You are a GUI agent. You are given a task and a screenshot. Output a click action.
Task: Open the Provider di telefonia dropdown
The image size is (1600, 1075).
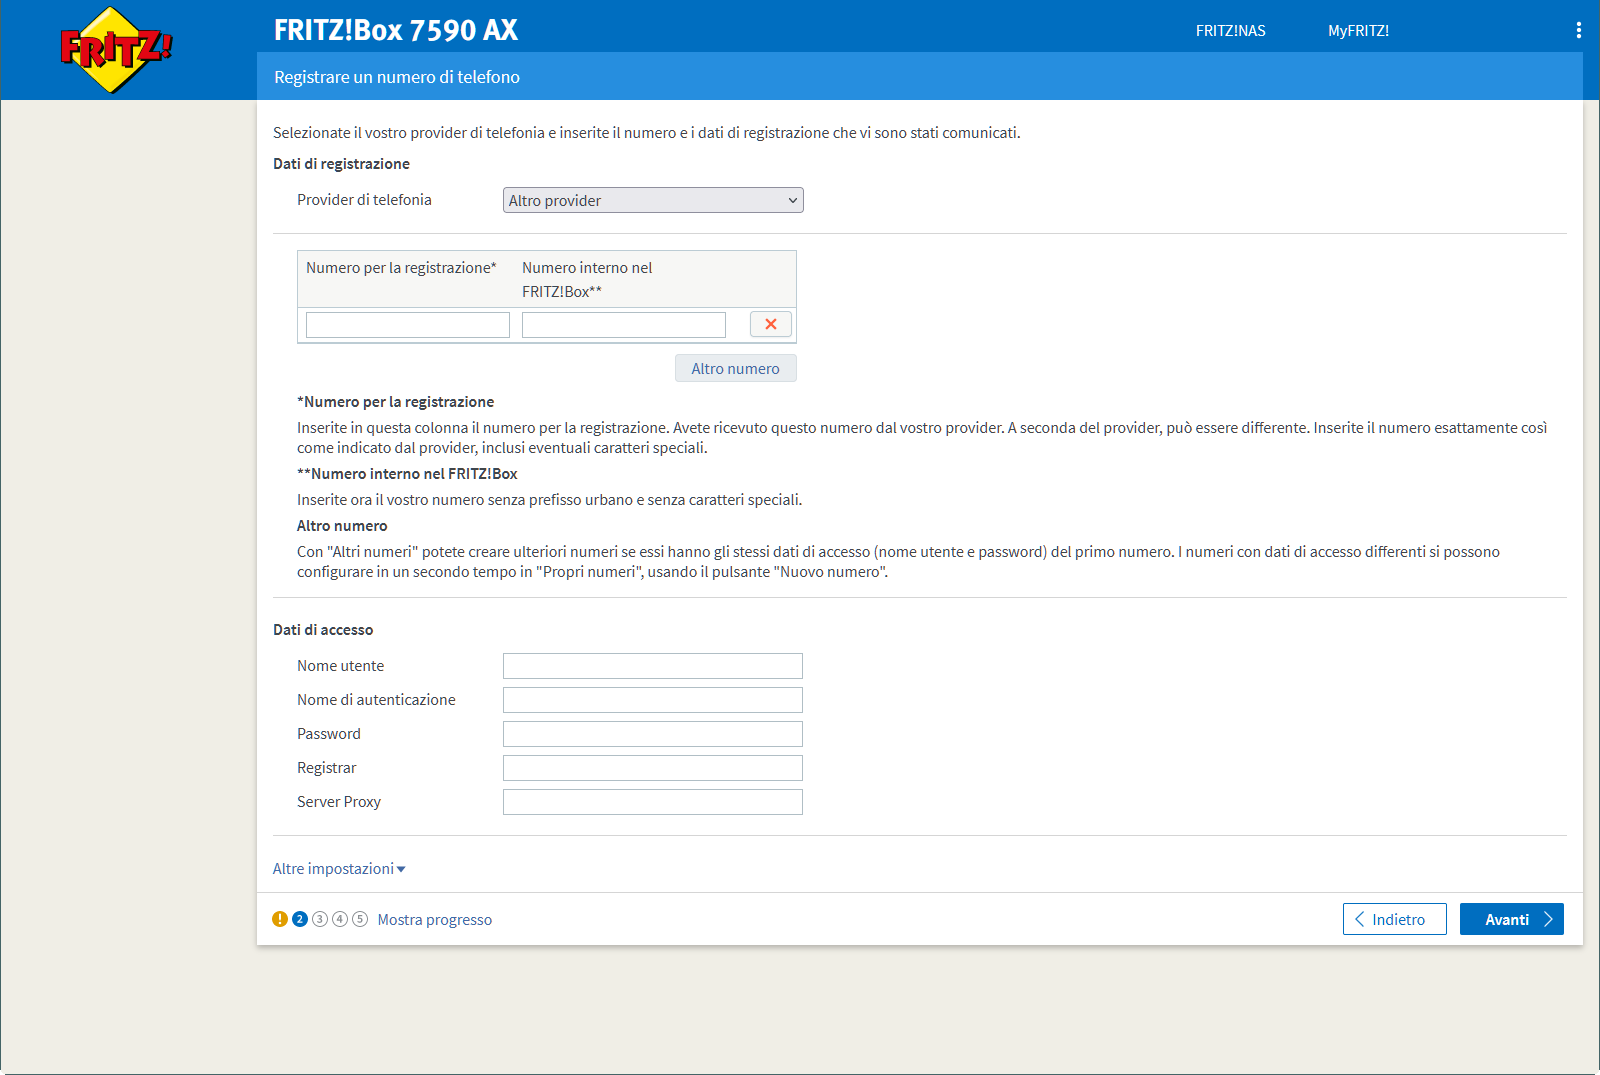(653, 200)
